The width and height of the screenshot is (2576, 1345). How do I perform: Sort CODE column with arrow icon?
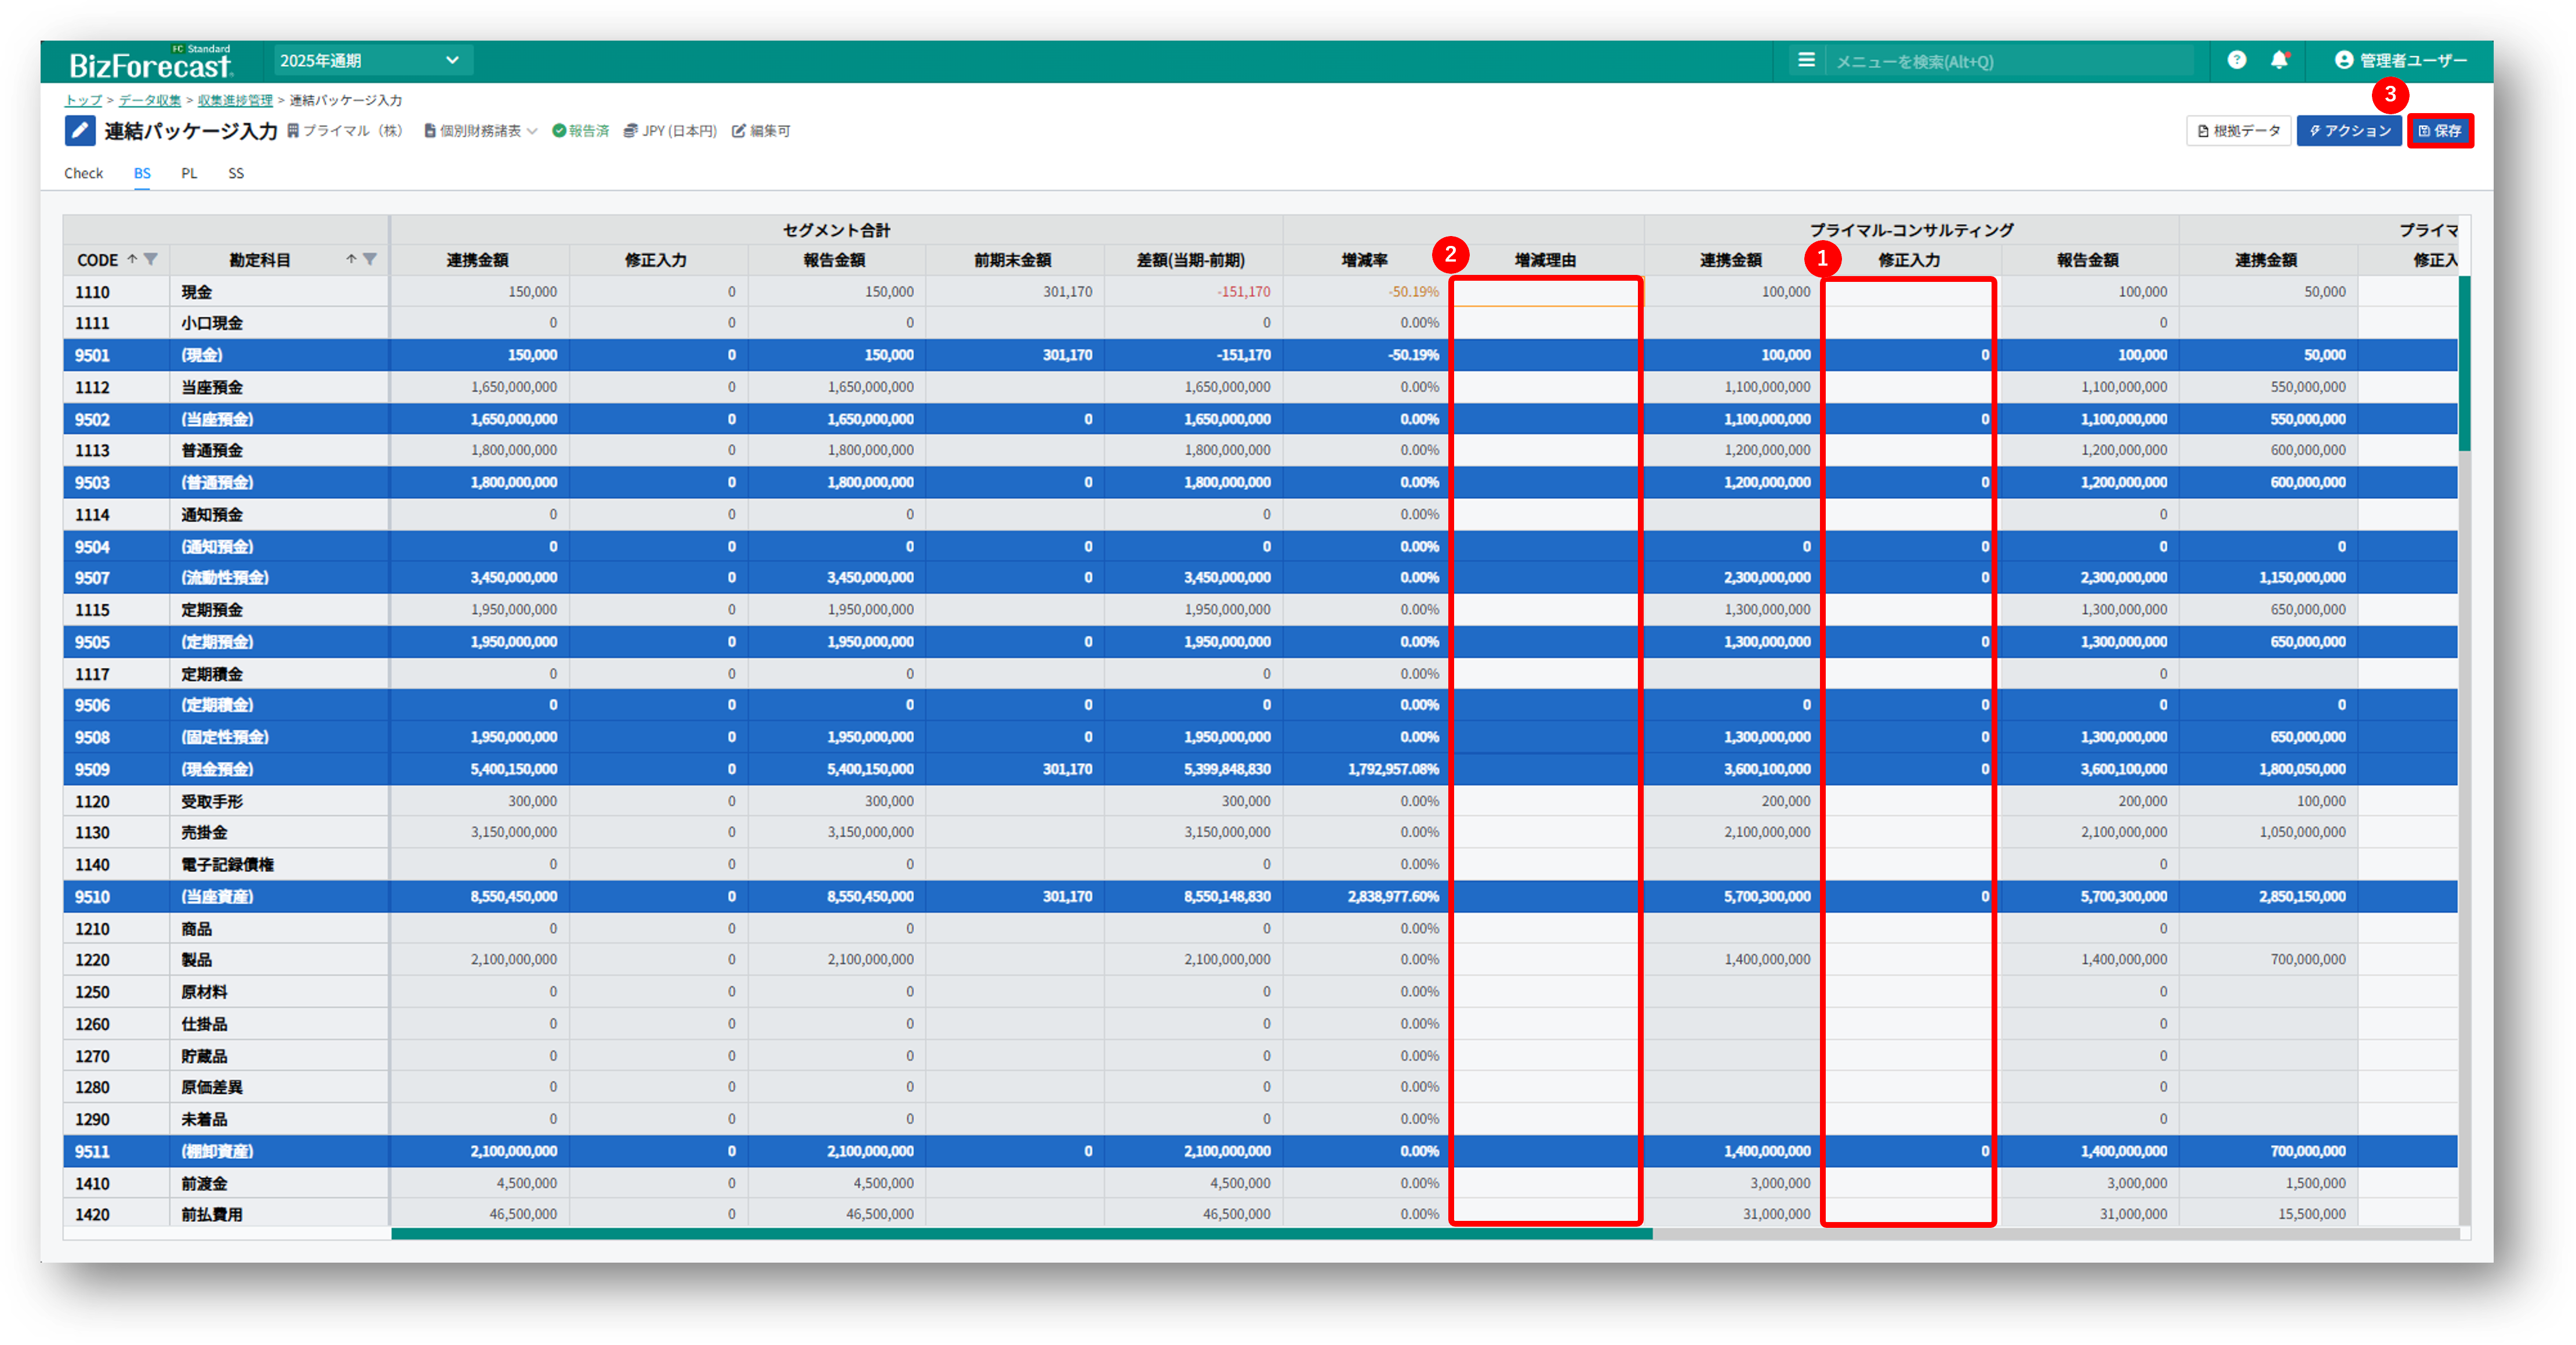[132, 259]
